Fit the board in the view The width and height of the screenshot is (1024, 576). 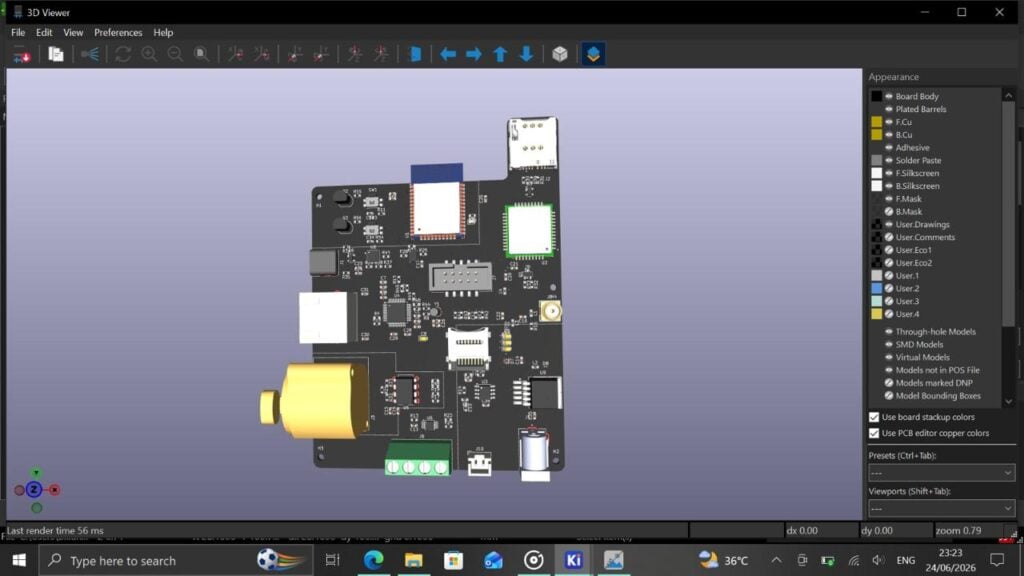(201, 54)
